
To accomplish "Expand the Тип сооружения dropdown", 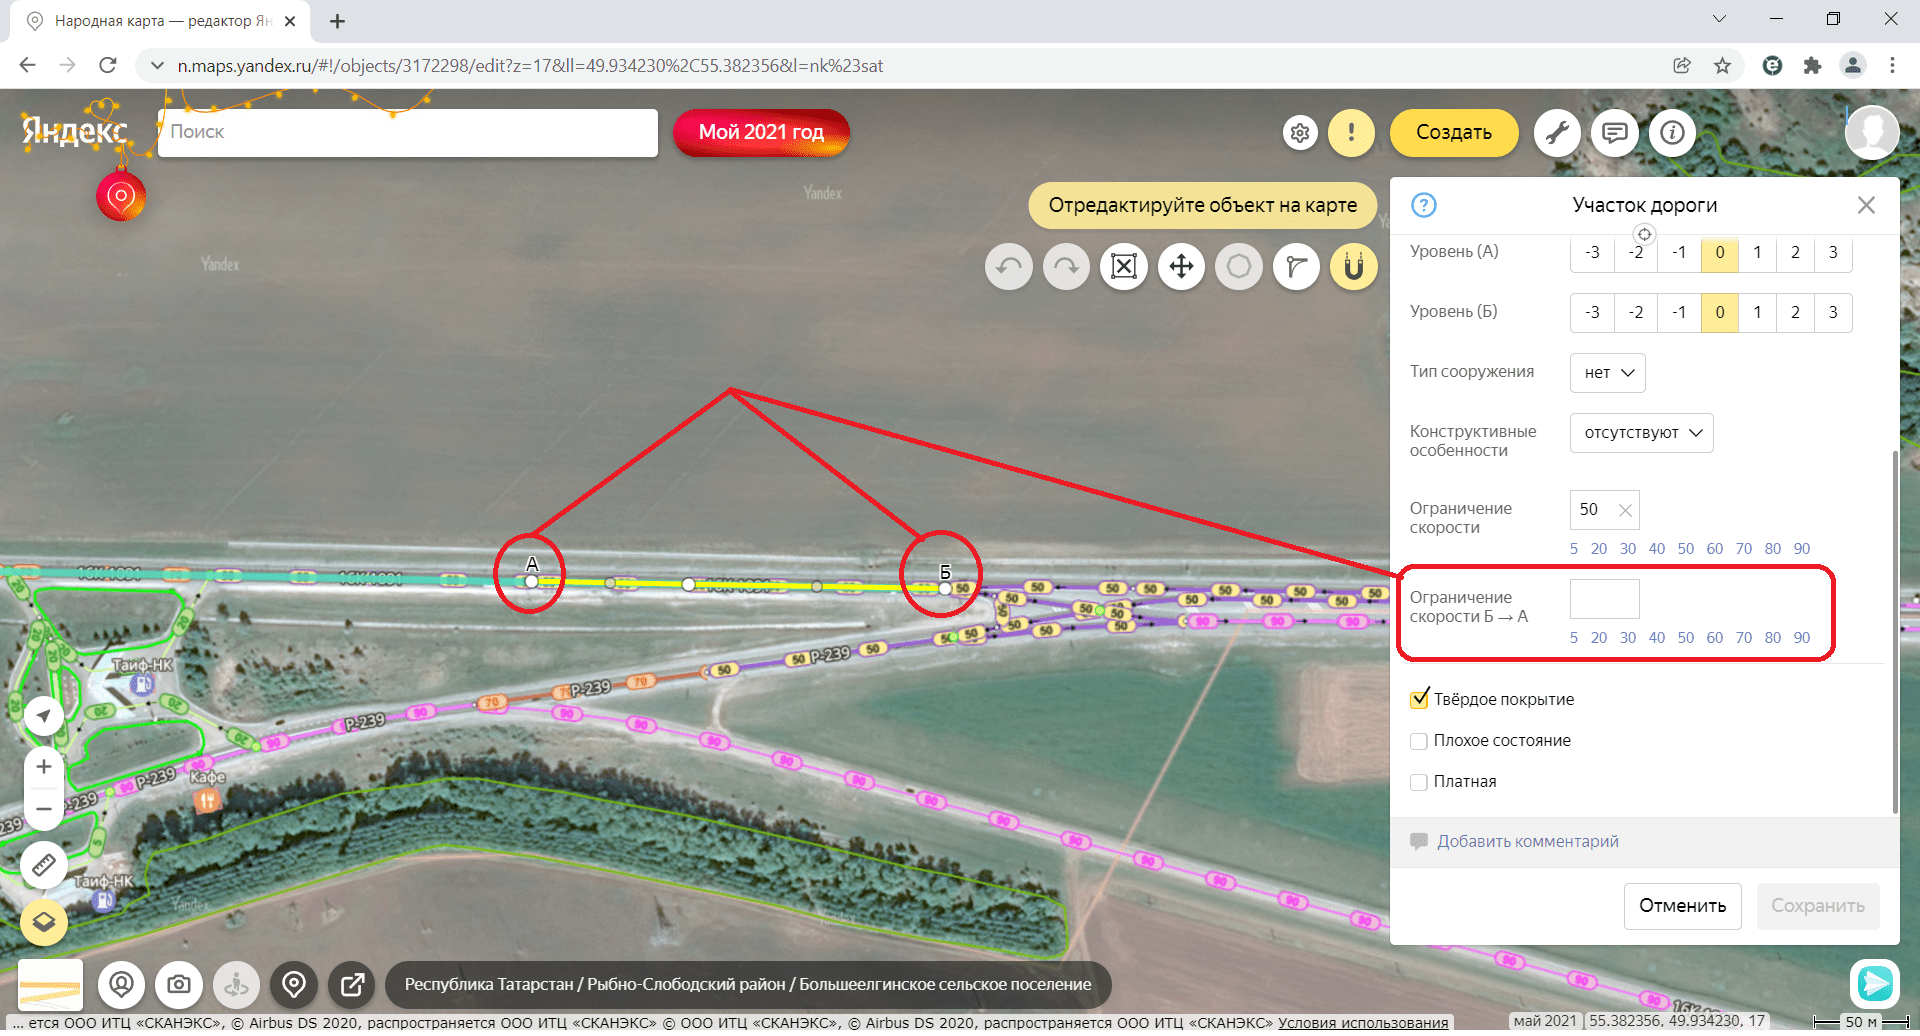I will pyautogui.click(x=1607, y=373).
